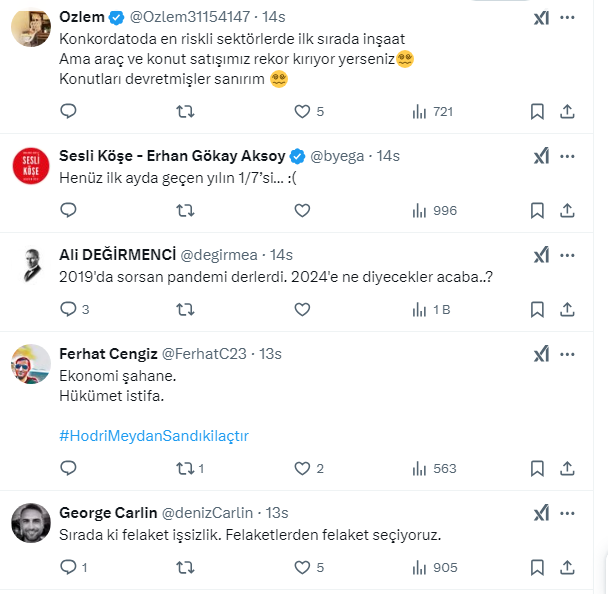608x594 pixels.
Task: View analytics for tweet with 996 views
Action: (434, 211)
